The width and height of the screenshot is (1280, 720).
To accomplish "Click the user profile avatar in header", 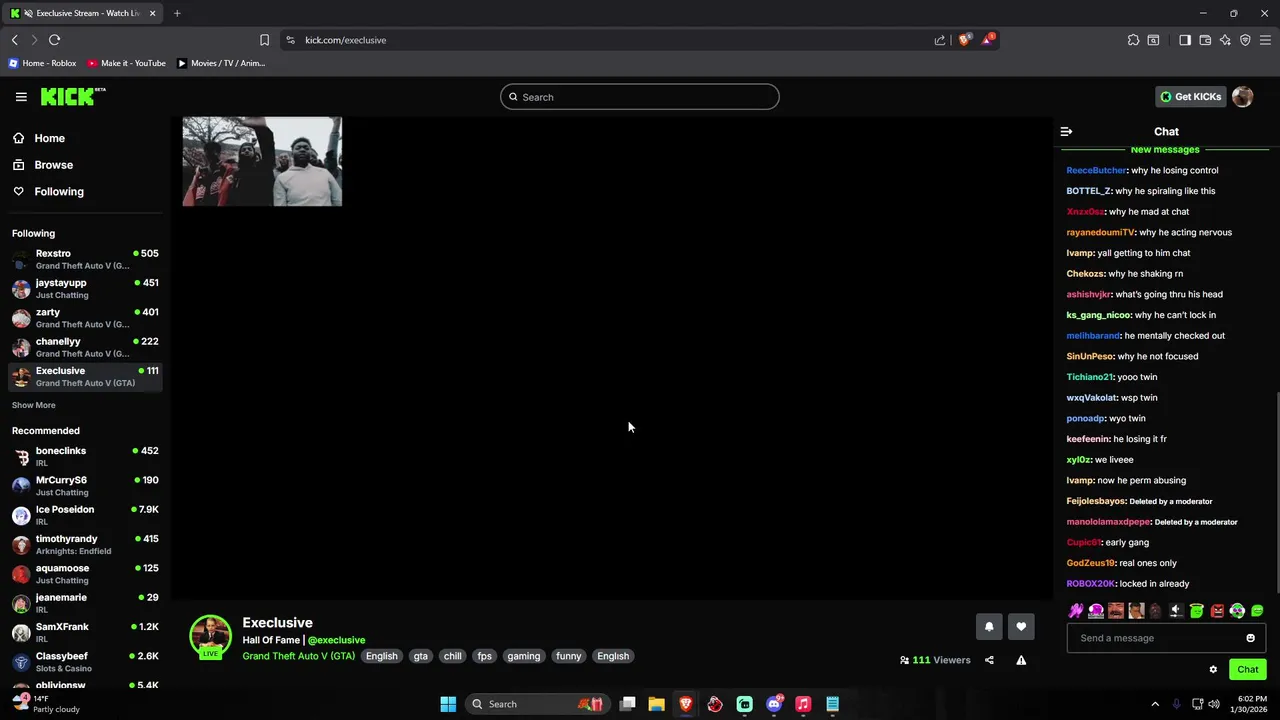I will click(x=1242, y=97).
